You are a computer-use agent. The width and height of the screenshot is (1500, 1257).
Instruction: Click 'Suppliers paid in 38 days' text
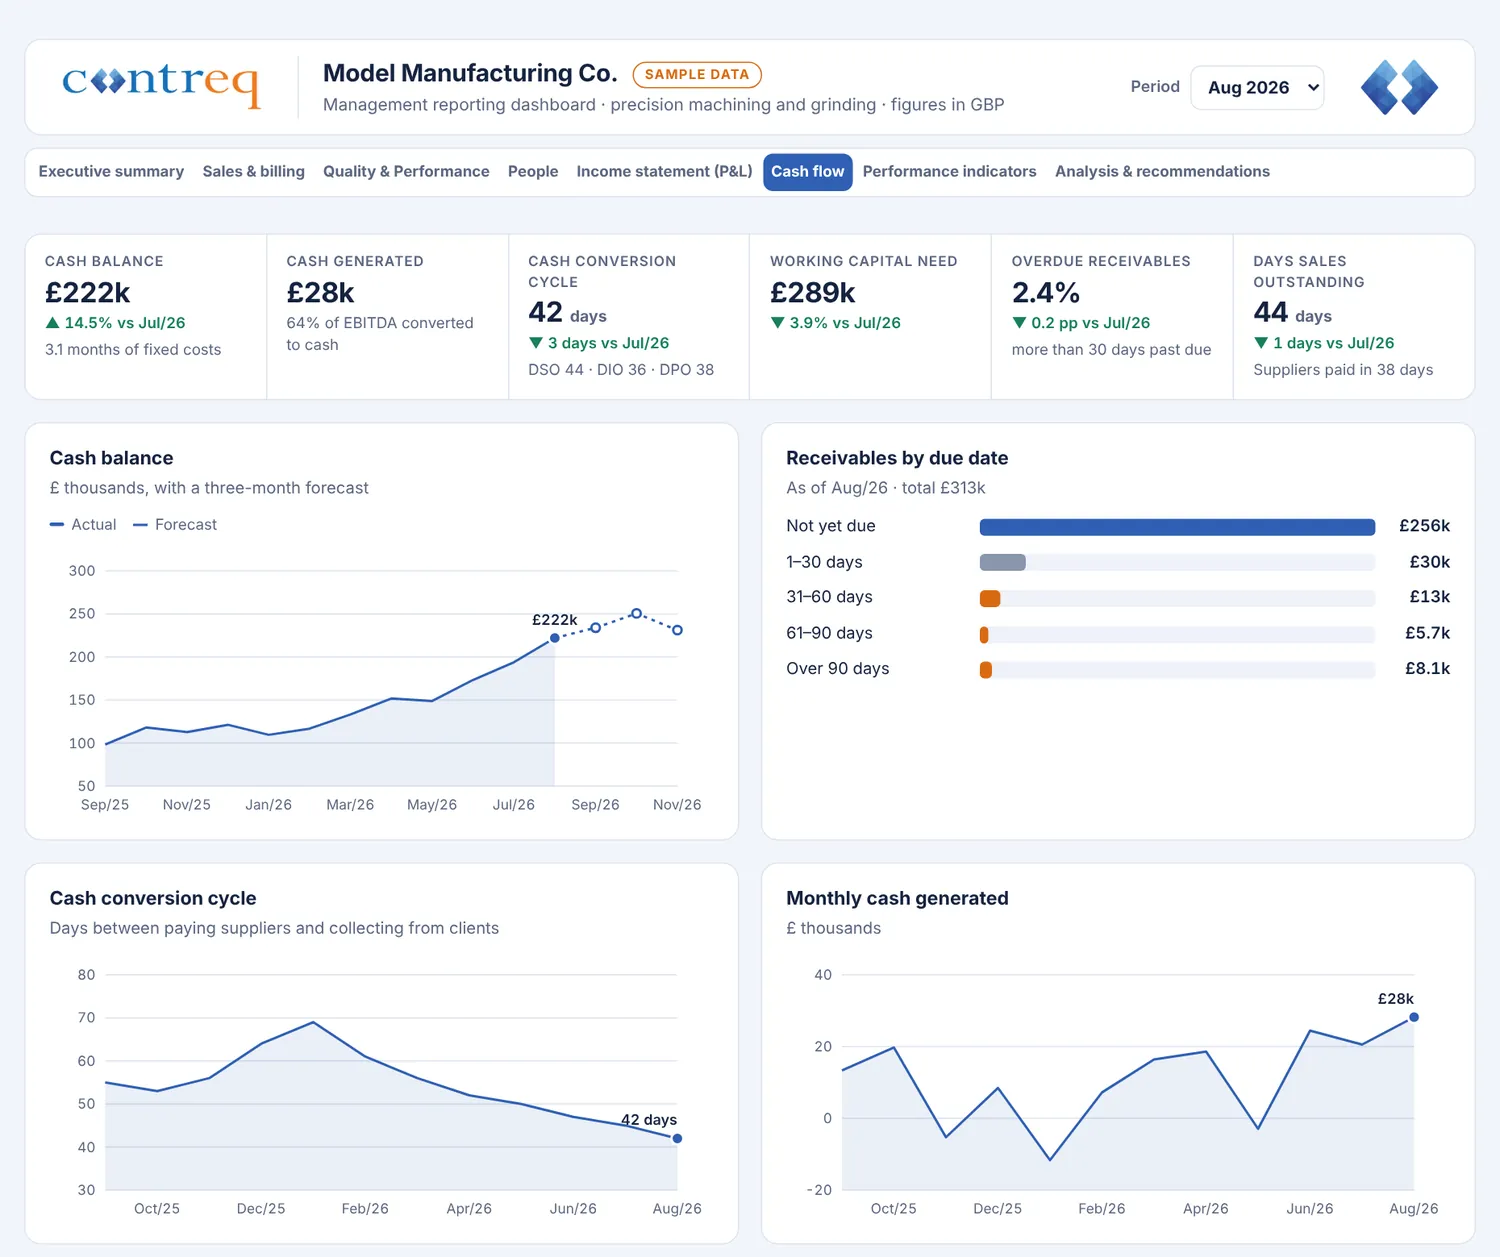[1343, 370]
